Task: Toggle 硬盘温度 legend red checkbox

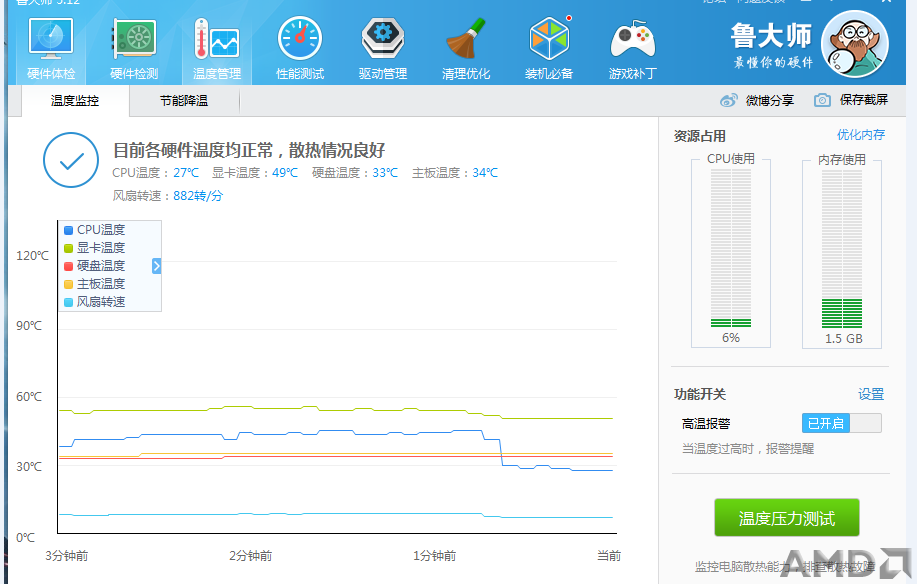Action: click(x=68, y=267)
